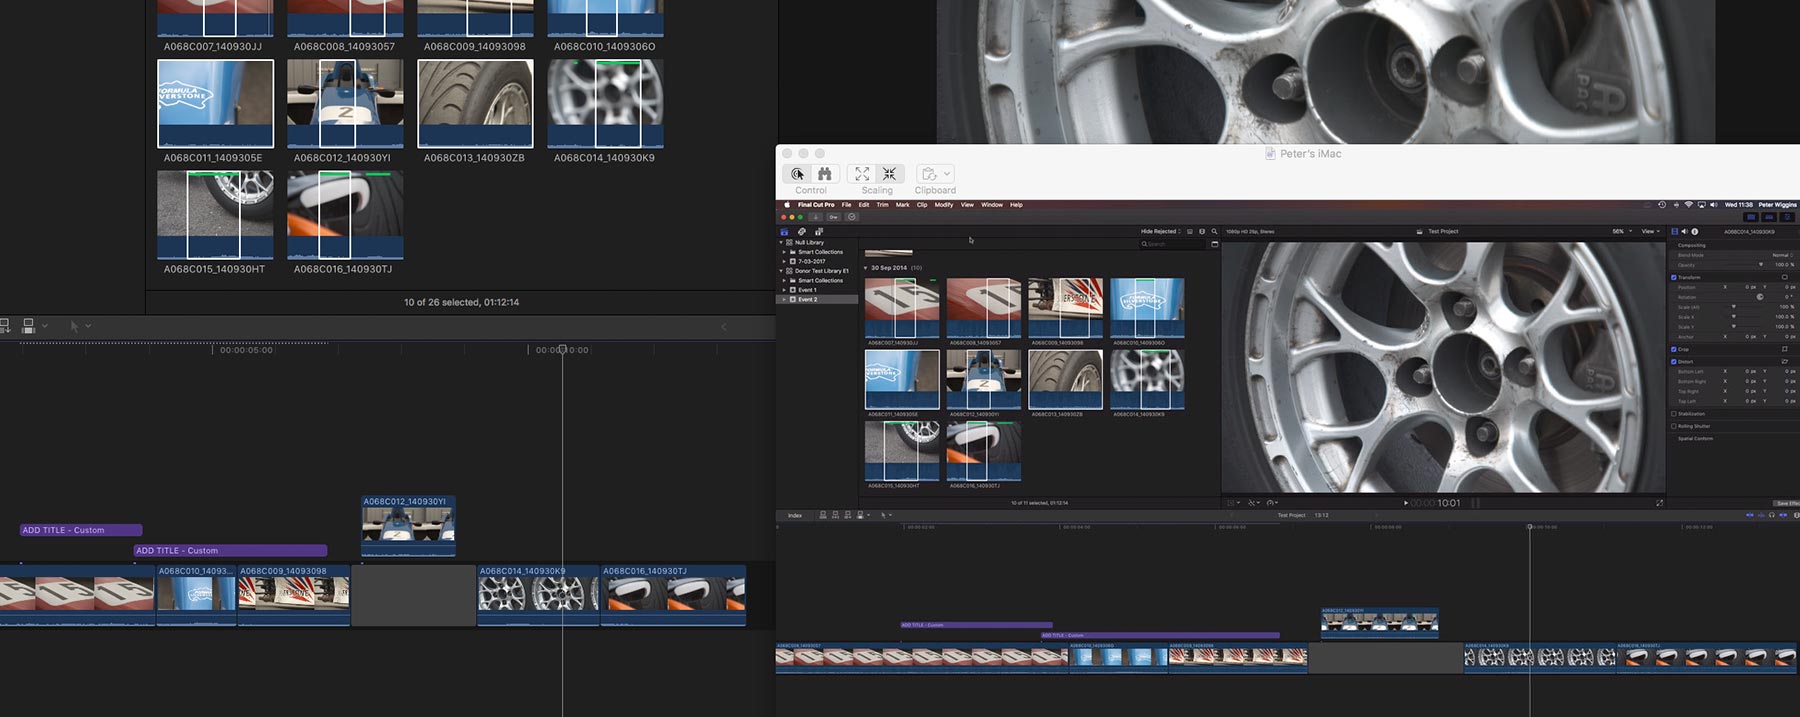Open the Hide Rejected filter dropdown
The image size is (1800, 717).
(1161, 232)
